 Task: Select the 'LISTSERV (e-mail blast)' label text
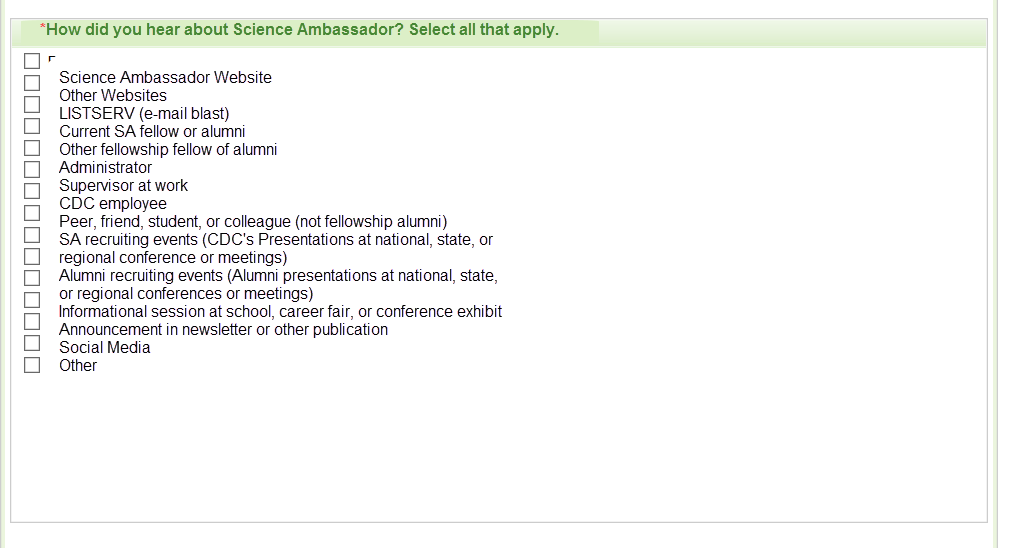point(144,114)
